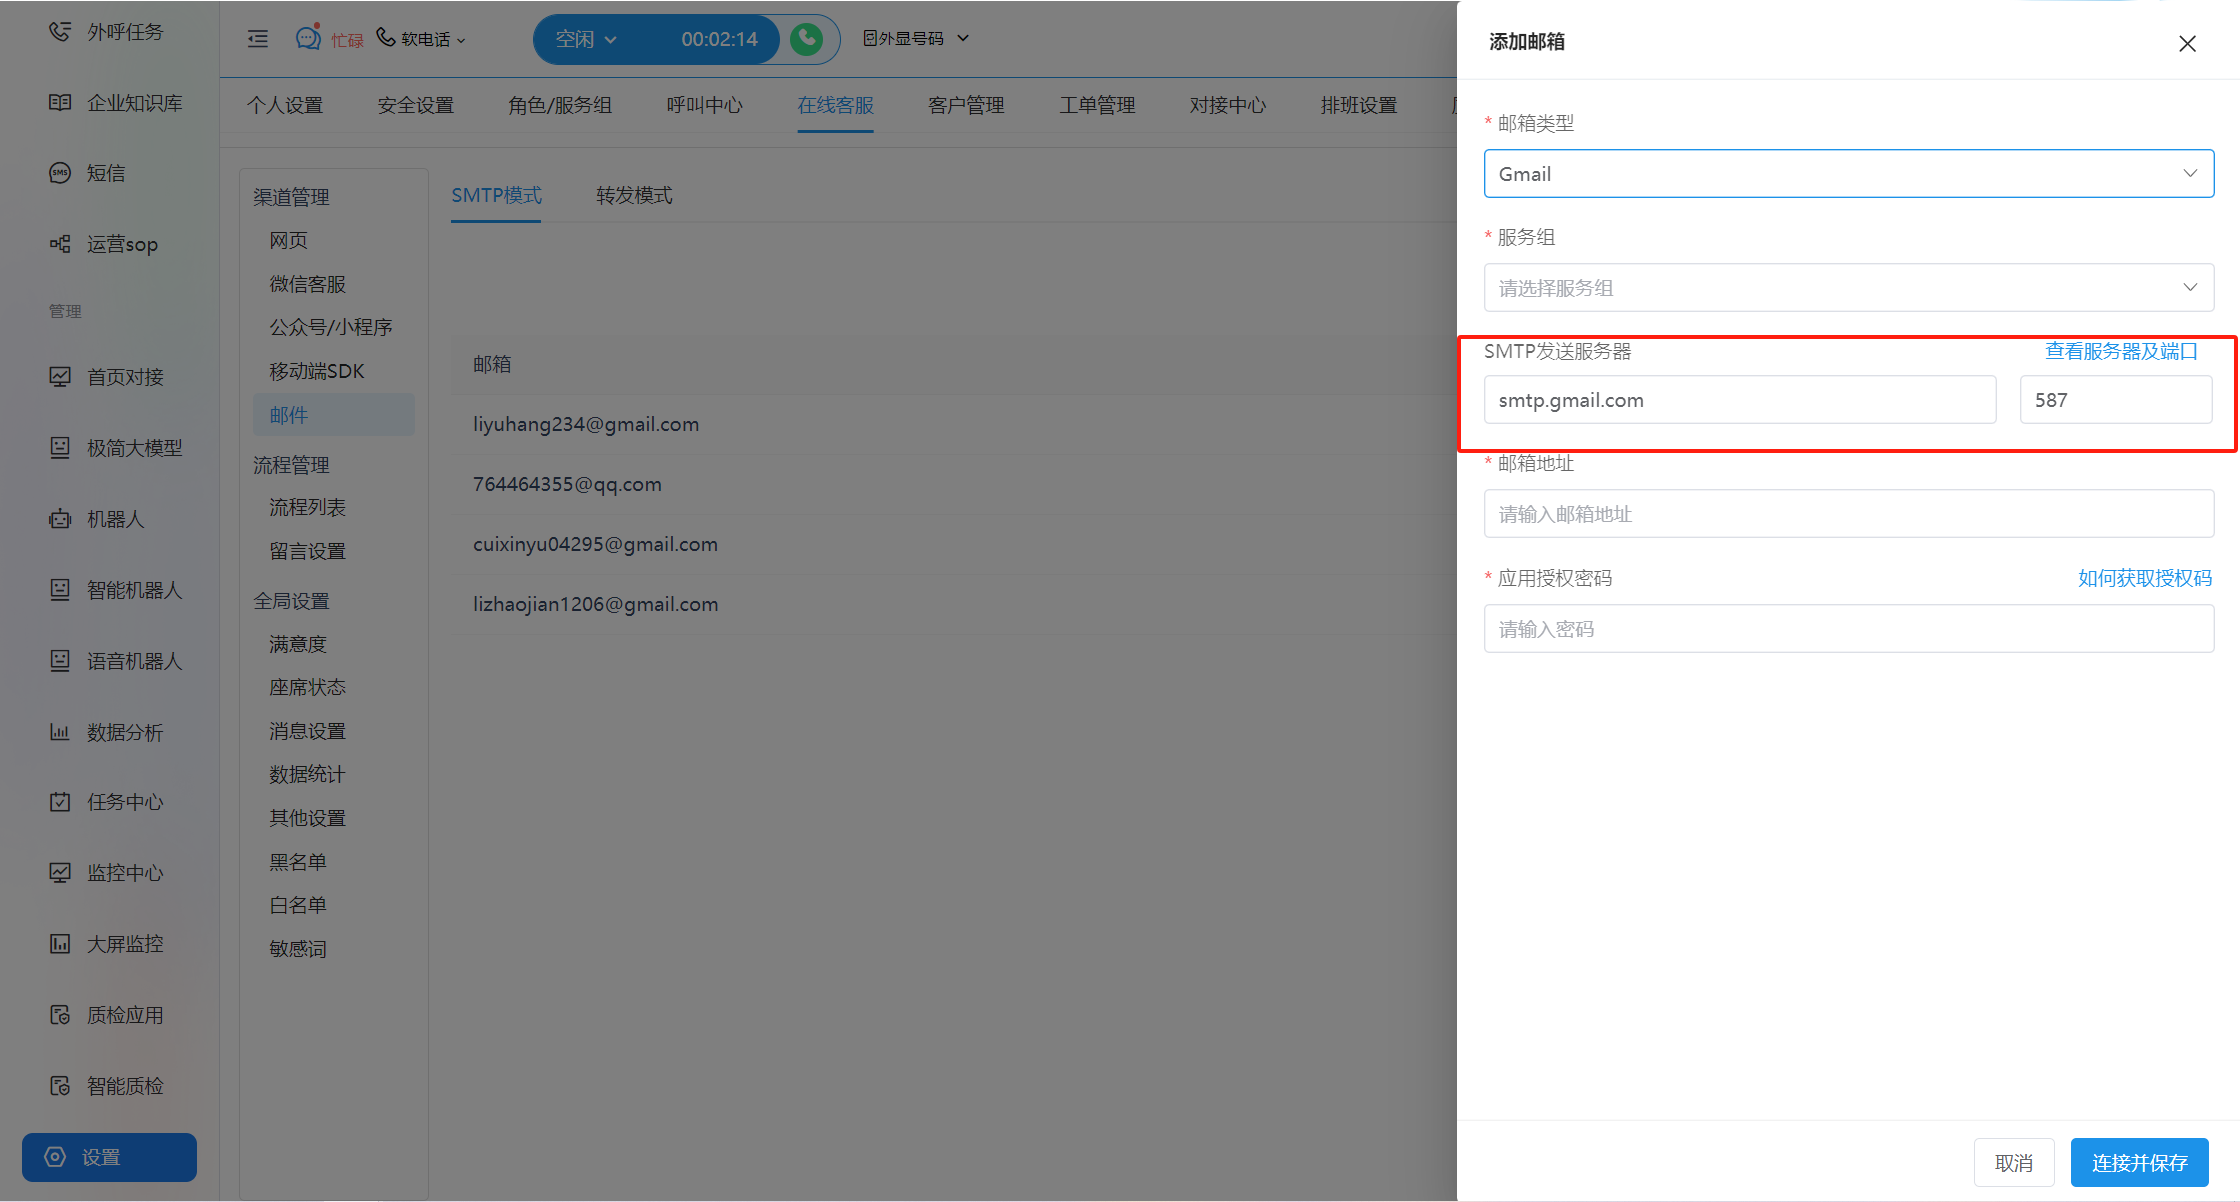Open the 短信 SMS icon

click(x=60, y=173)
